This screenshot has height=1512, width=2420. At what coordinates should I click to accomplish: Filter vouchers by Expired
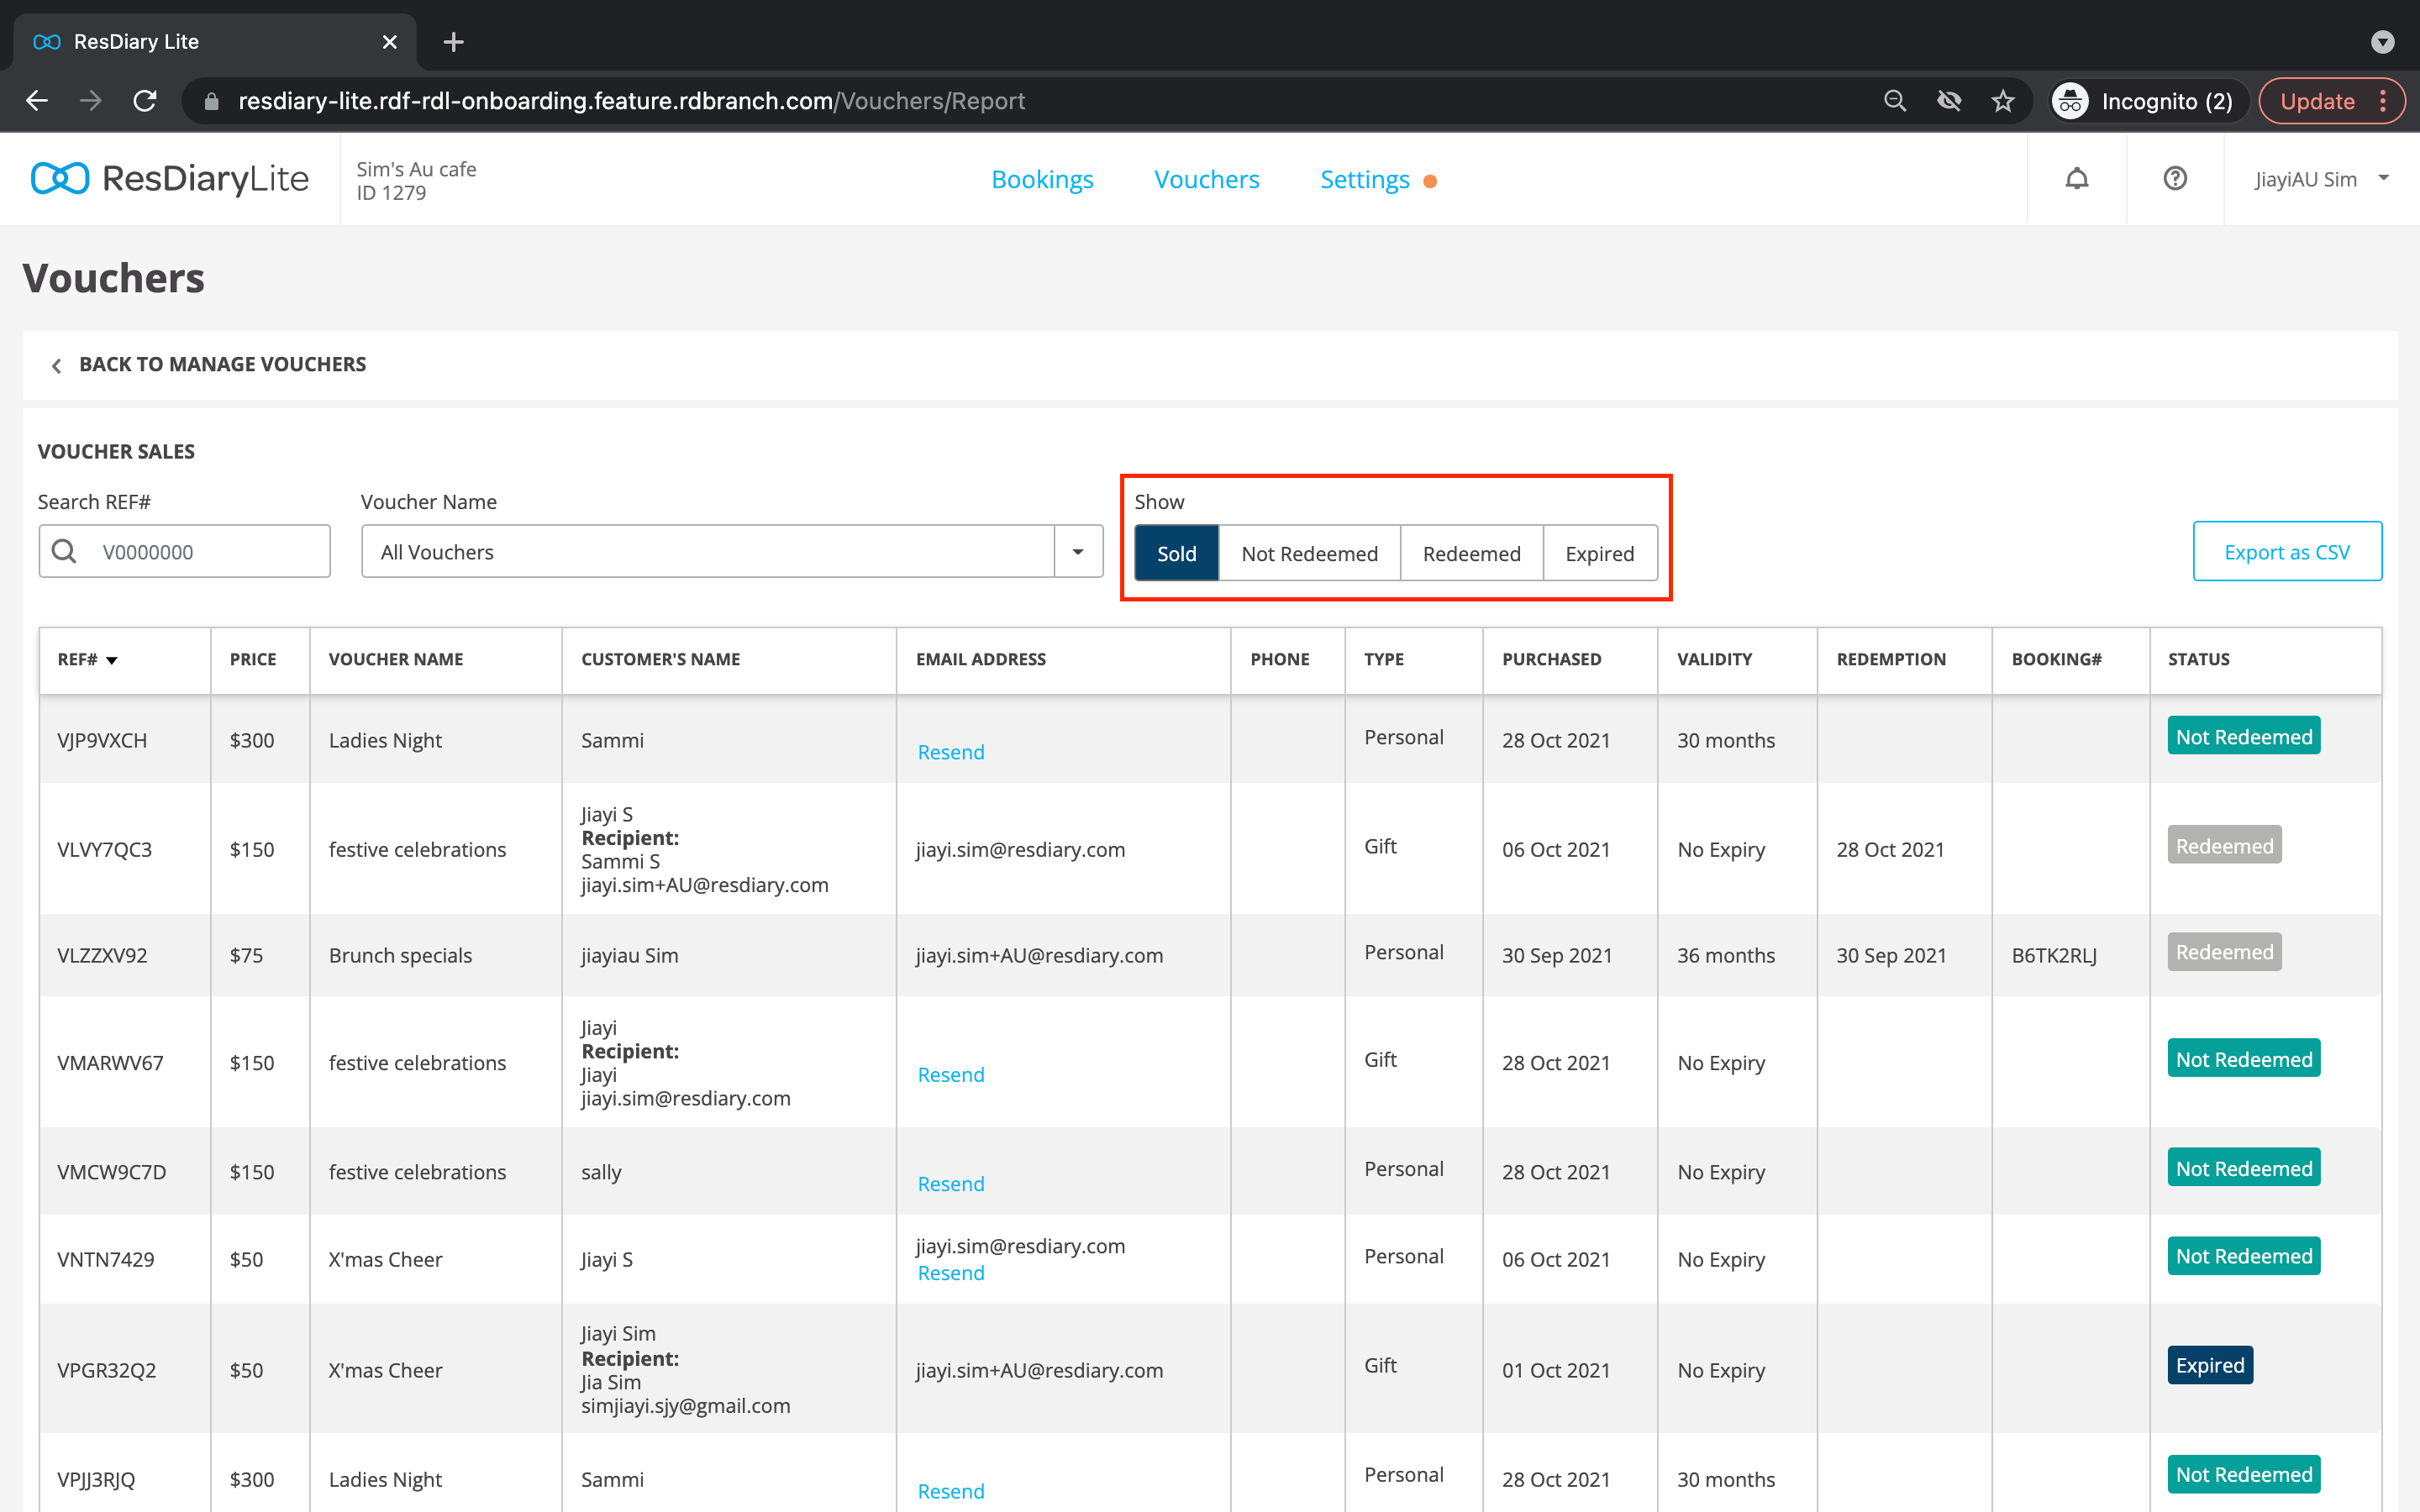click(x=1598, y=553)
